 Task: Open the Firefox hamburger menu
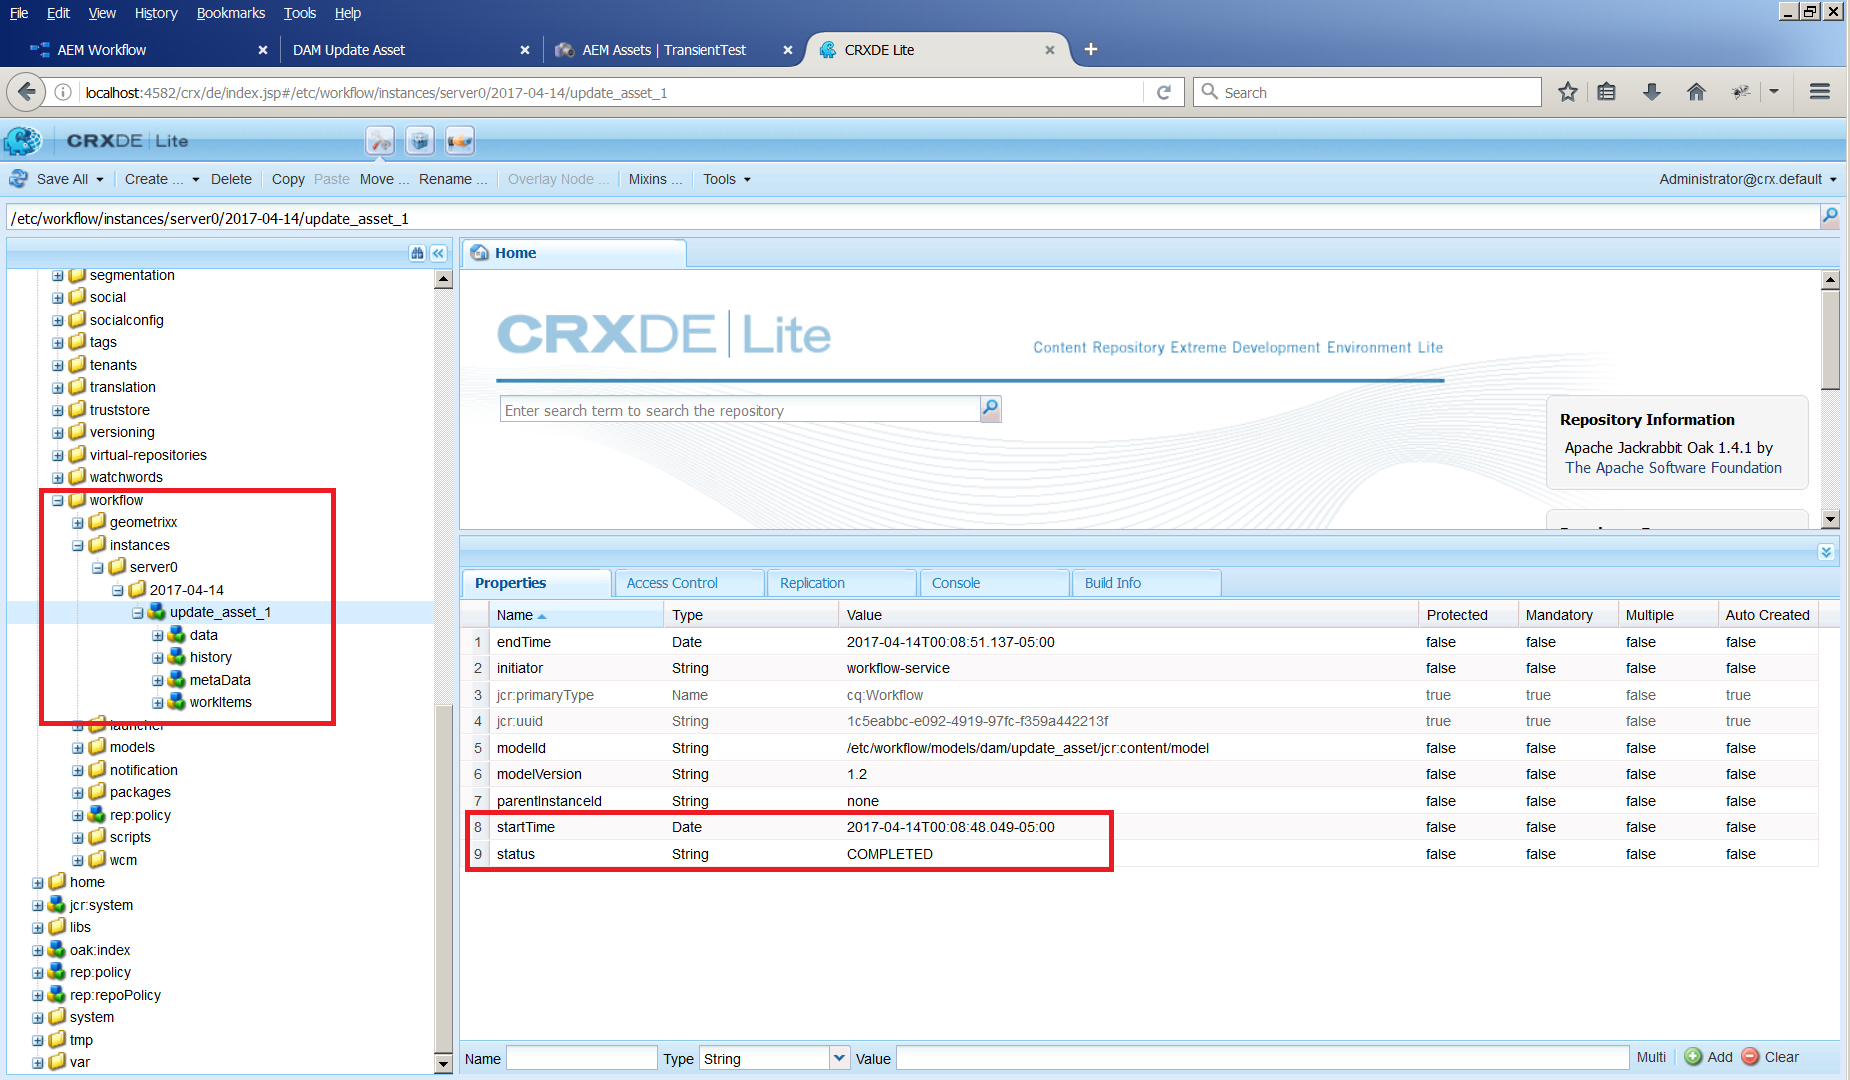point(1820,92)
